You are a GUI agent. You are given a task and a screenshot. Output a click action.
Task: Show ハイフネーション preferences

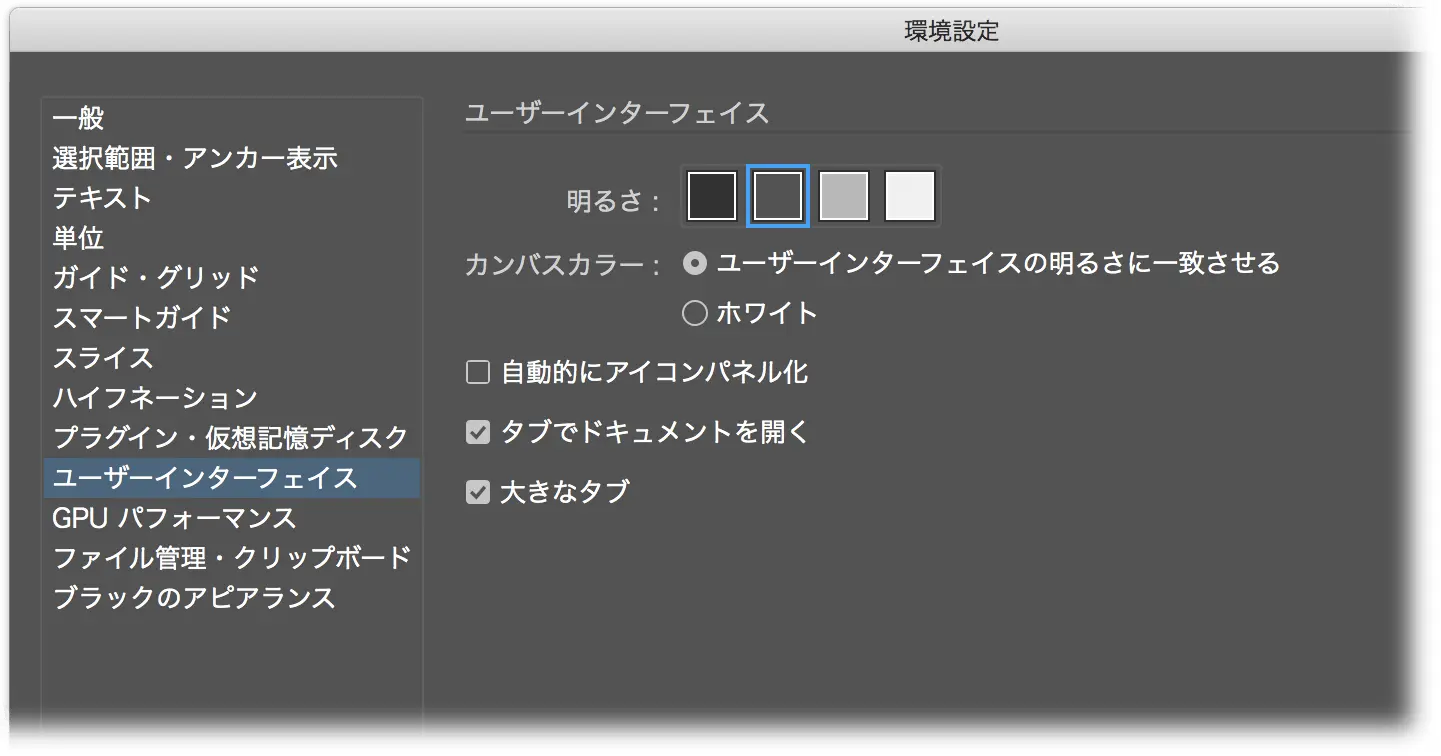coord(155,398)
